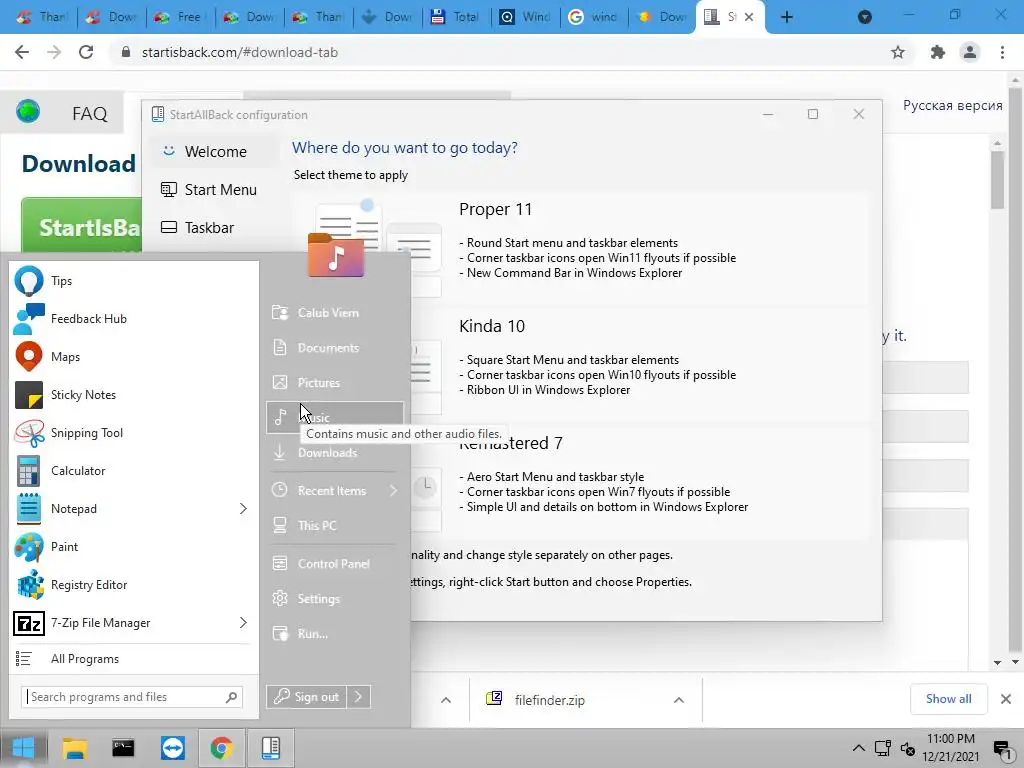Apply the Proper 11 theme
The height and width of the screenshot is (768, 1024).
pyautogui.click(x=581, y=247)
